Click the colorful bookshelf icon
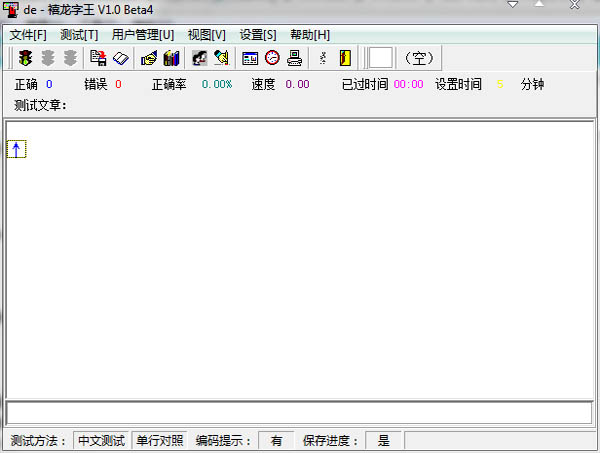Viewport: 600px width, 453px height. pos(171,59)
